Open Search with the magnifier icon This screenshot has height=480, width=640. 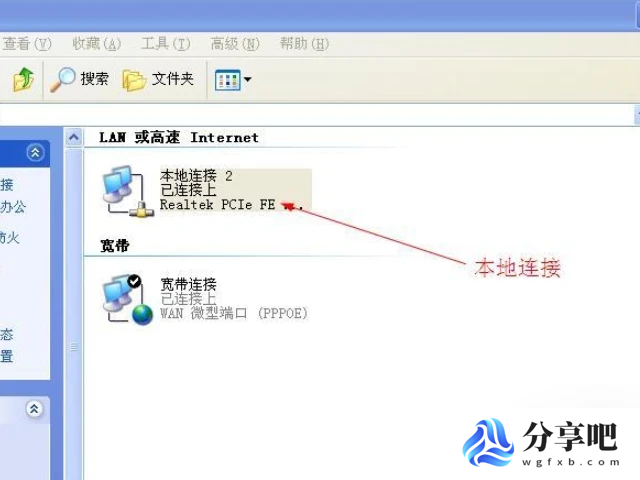[x=79, y=79]
